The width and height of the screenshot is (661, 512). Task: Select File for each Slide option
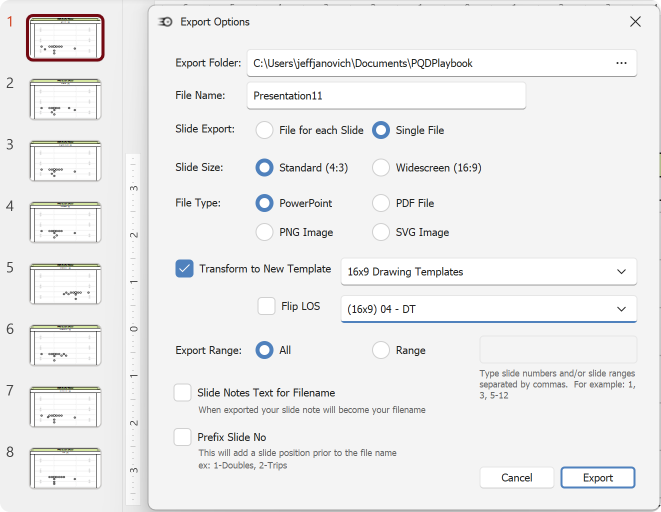(265, 130)
